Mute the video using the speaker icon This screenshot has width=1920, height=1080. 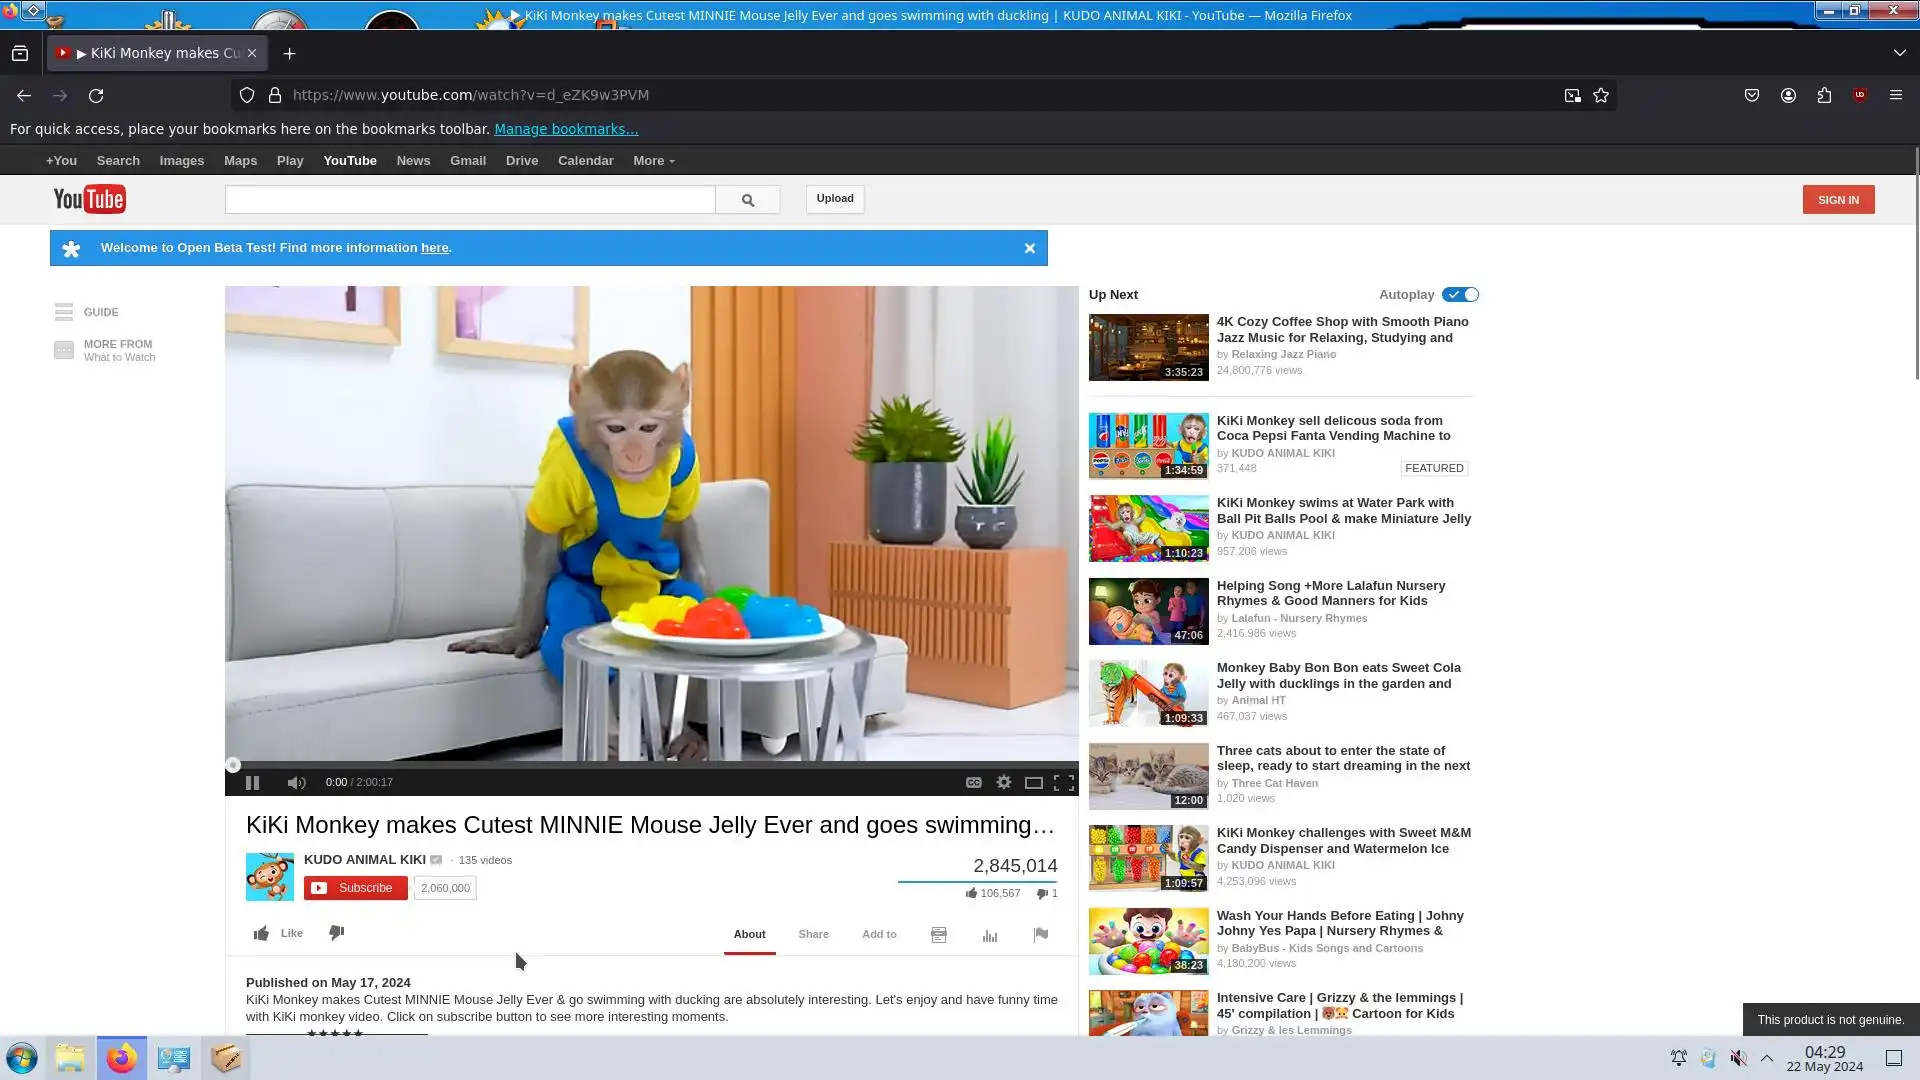click(296, 783)
